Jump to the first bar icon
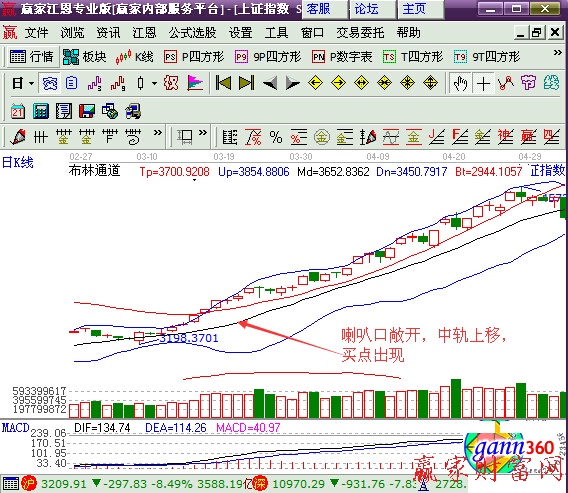The image size is (568, 493). 223,83
